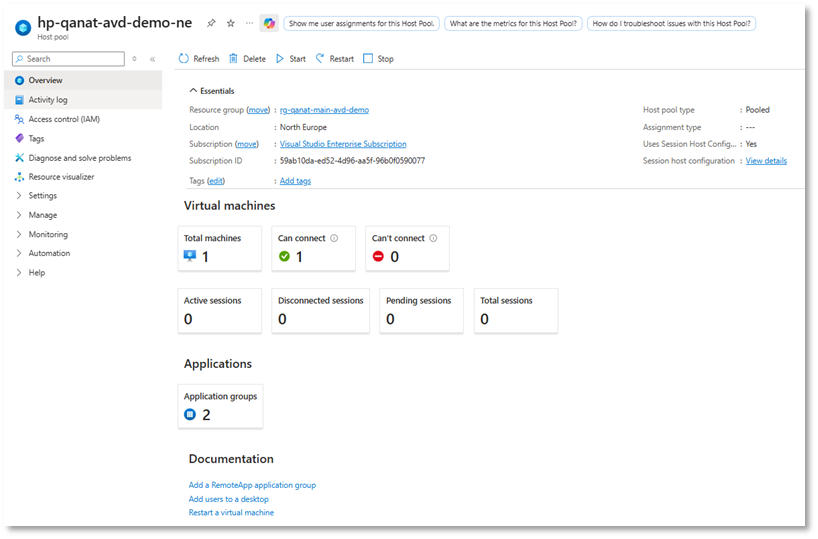Image resolution: width=818 pixels, height=539 pixels.
Task: Mark host pool as favorite with star
Action: pos(231,23)
